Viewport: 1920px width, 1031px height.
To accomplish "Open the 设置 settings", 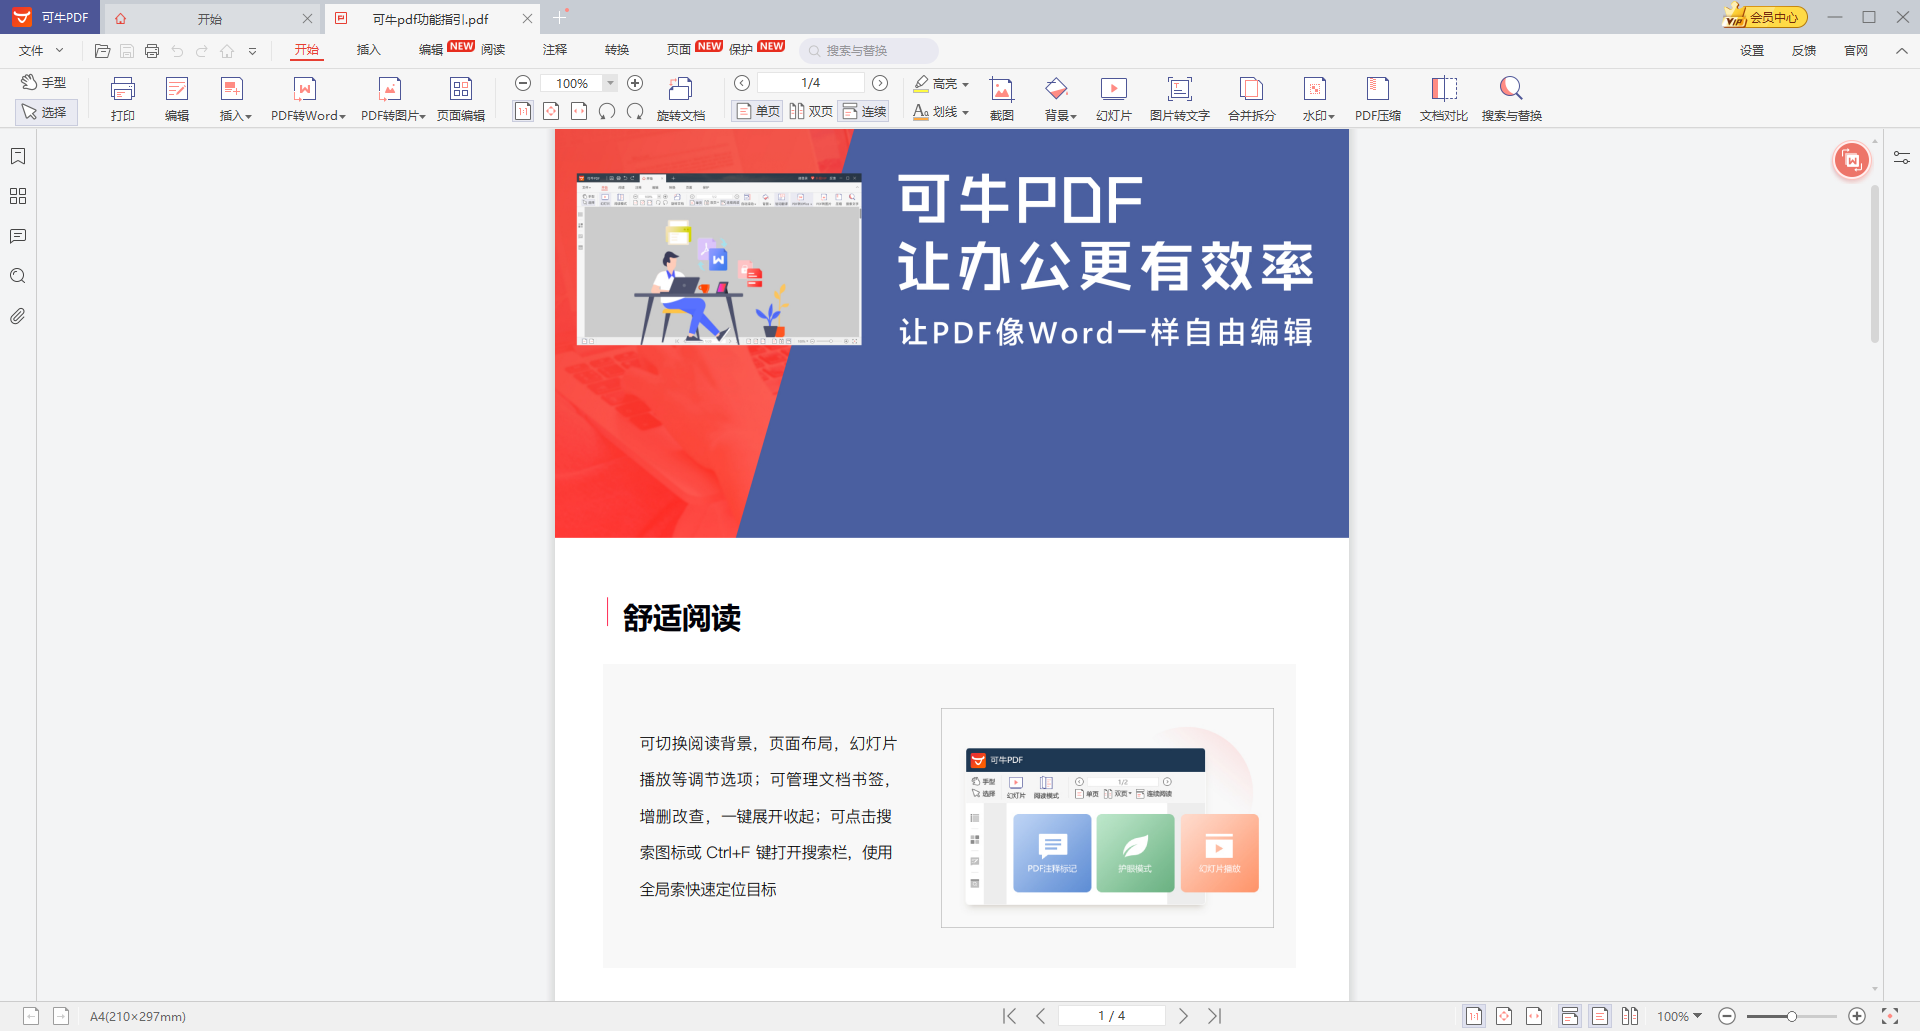I will click(x=1751, y=50).
